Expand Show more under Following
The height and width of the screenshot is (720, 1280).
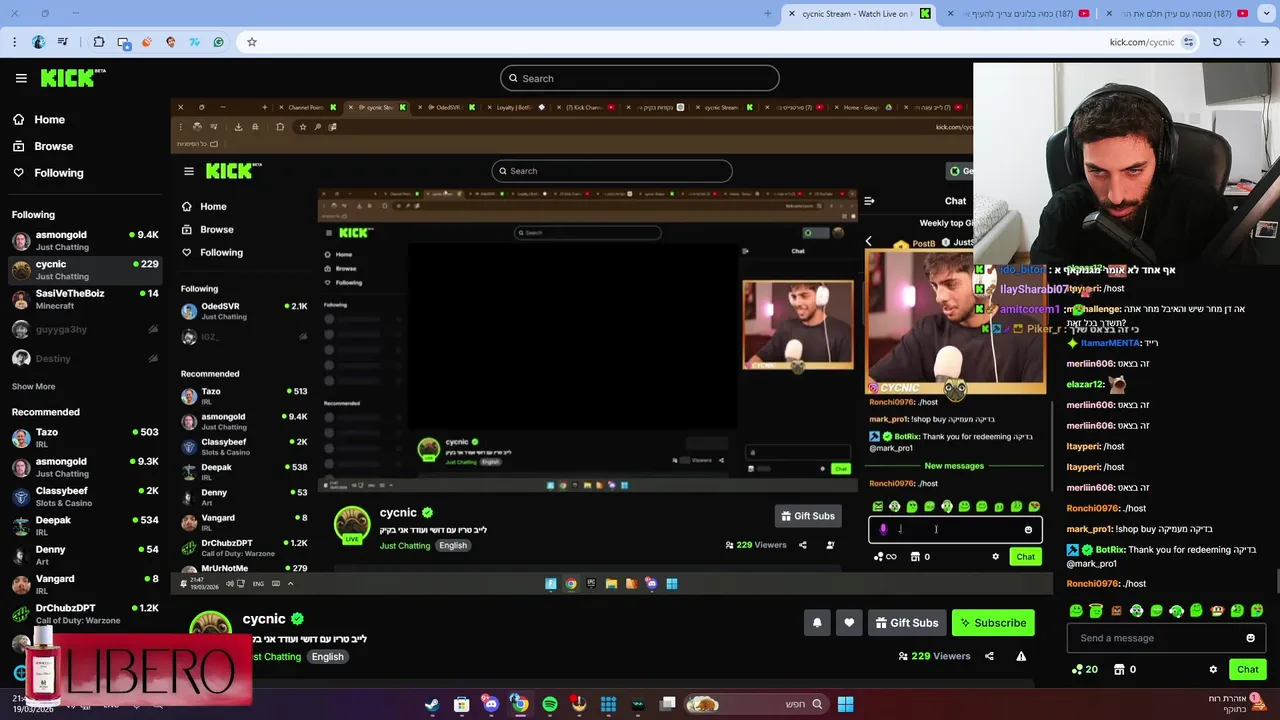33,386
